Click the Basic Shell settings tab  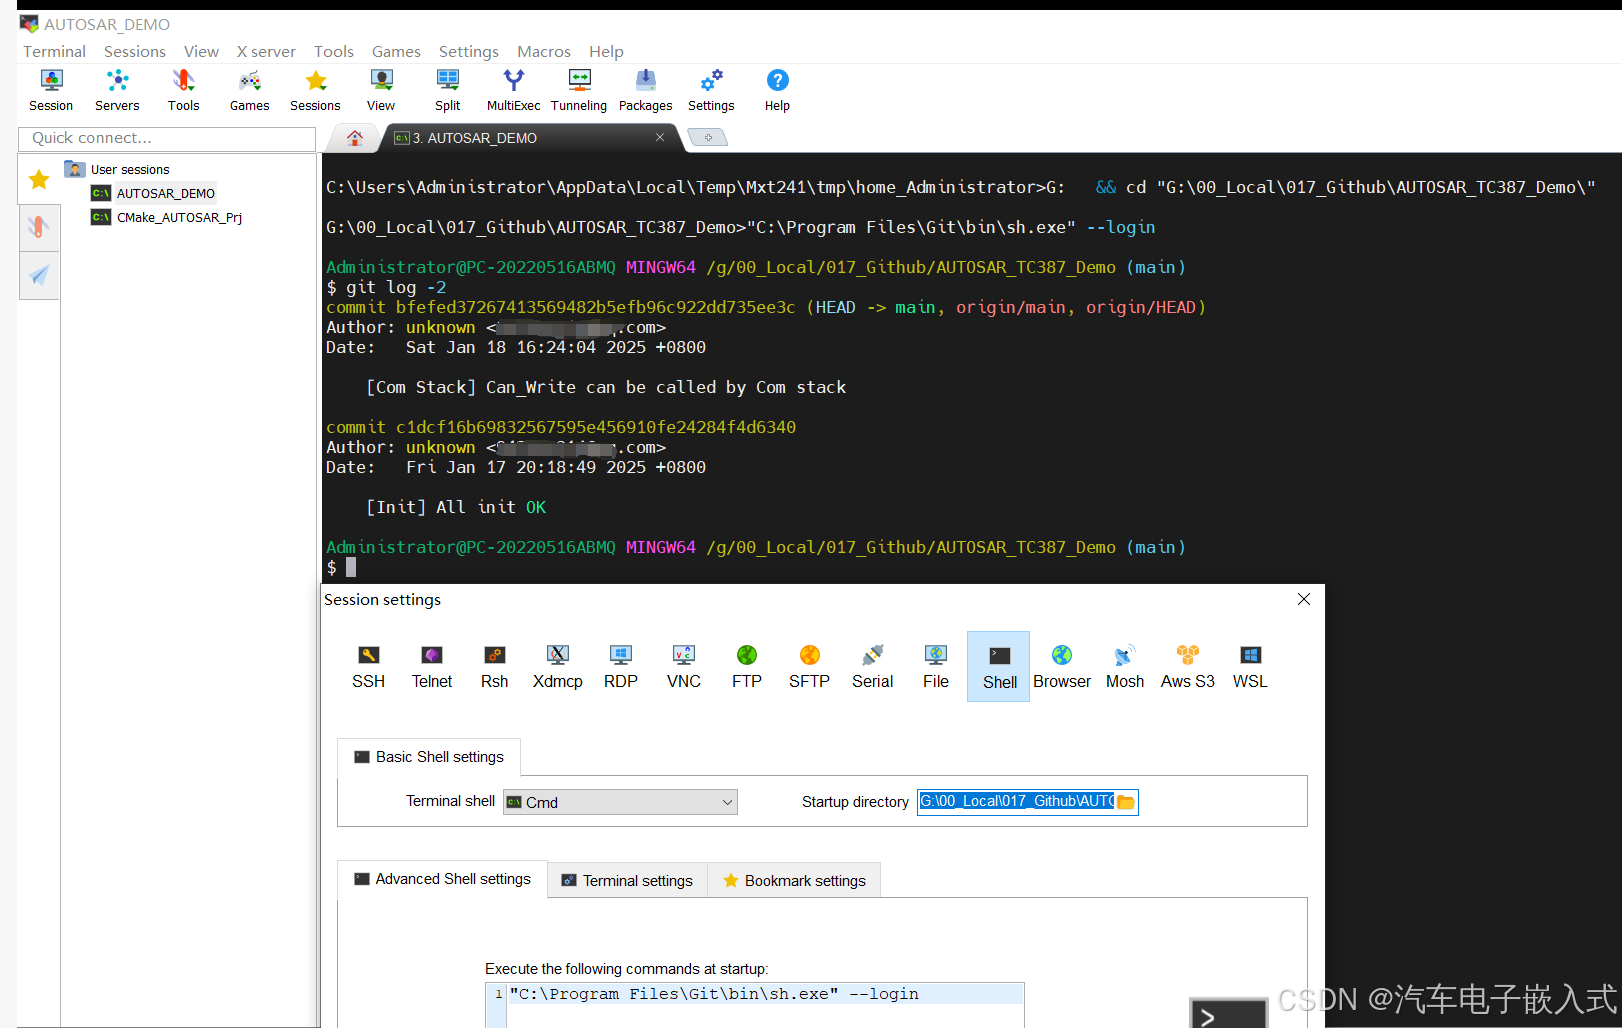coord(429,757)
